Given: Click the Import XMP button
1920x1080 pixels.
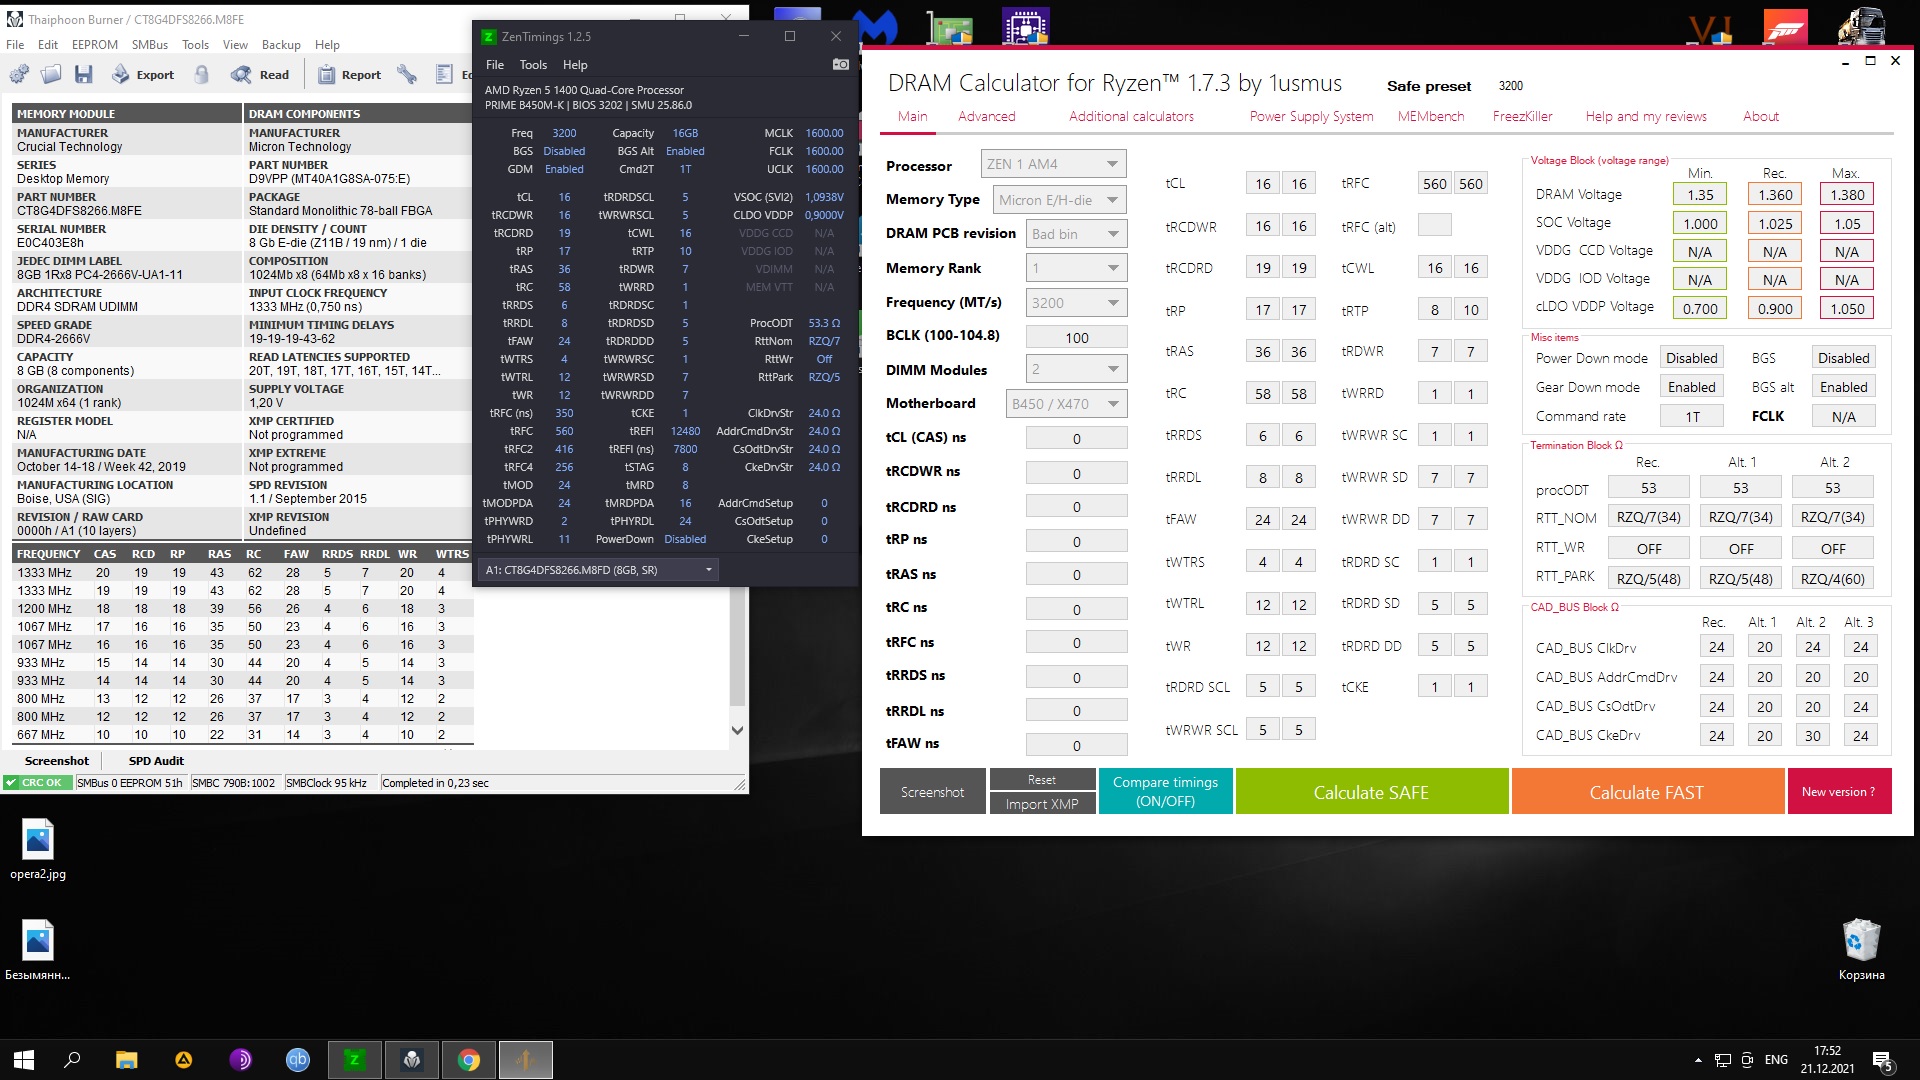Looking at the screenshot, I should tap(1041, 804).
